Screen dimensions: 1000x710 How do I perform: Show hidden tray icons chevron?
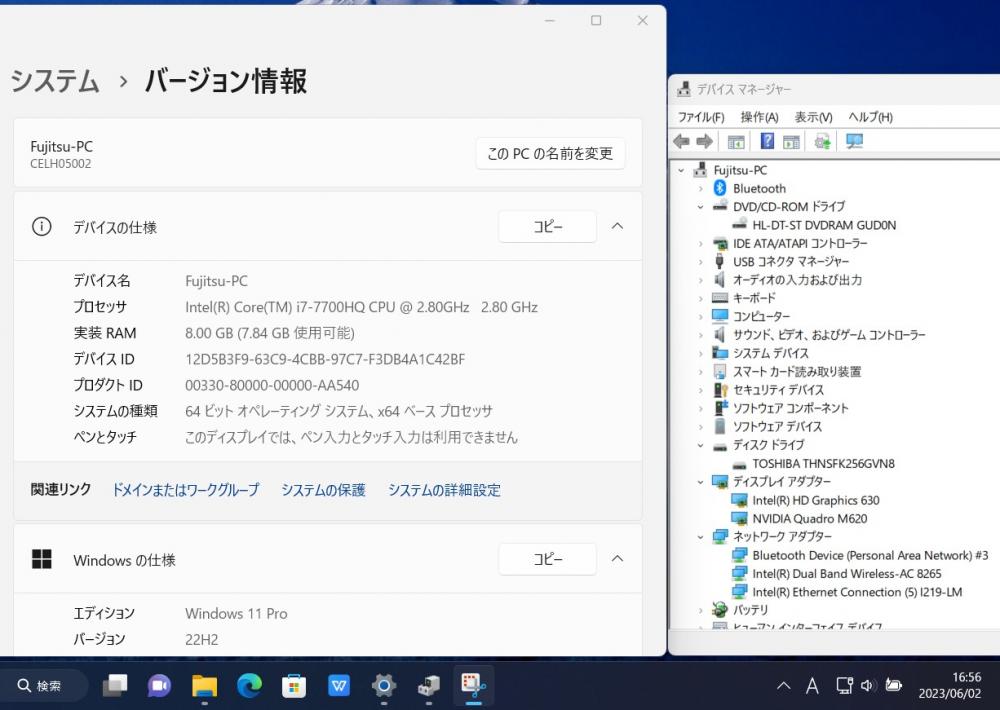784,686
